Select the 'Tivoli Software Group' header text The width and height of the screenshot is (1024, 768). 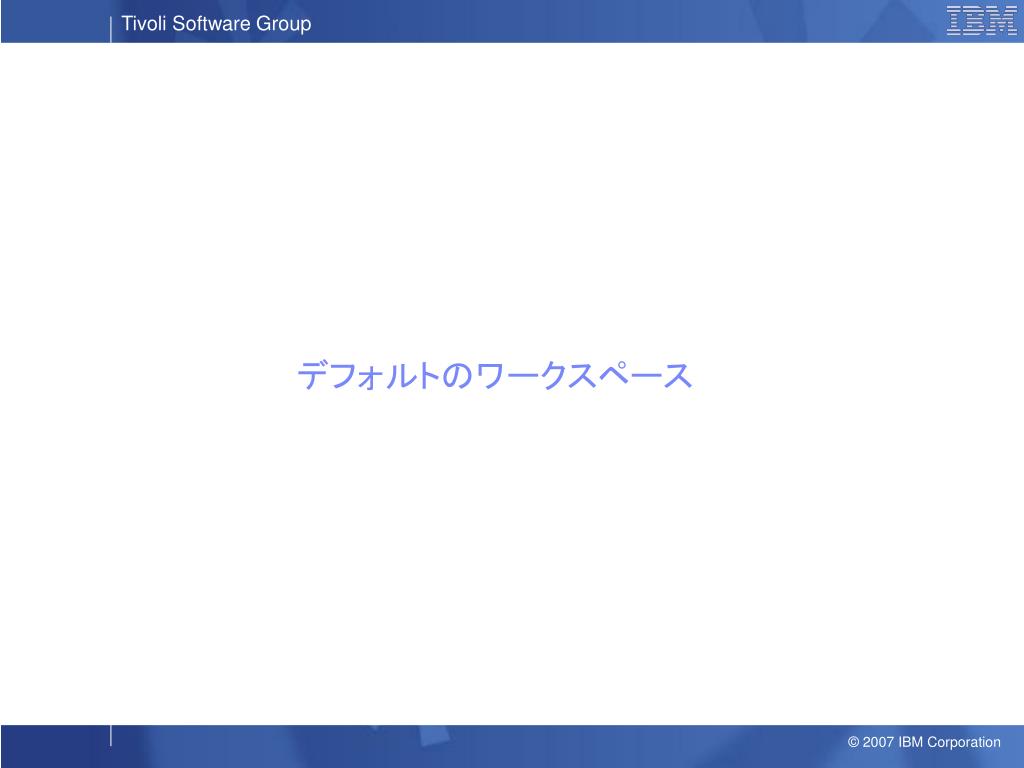click(216, 24)
